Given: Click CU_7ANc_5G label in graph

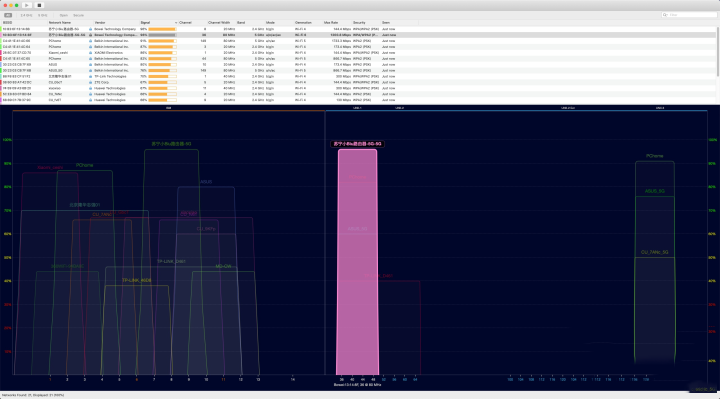Looking at the screenshot, I should point(655,253).
